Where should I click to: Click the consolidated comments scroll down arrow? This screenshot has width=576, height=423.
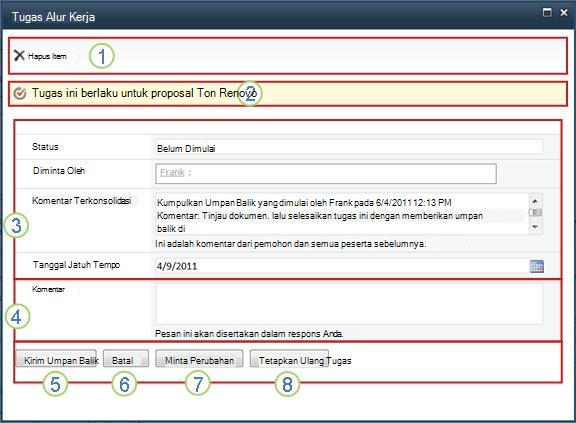click(x=535, y=227)
